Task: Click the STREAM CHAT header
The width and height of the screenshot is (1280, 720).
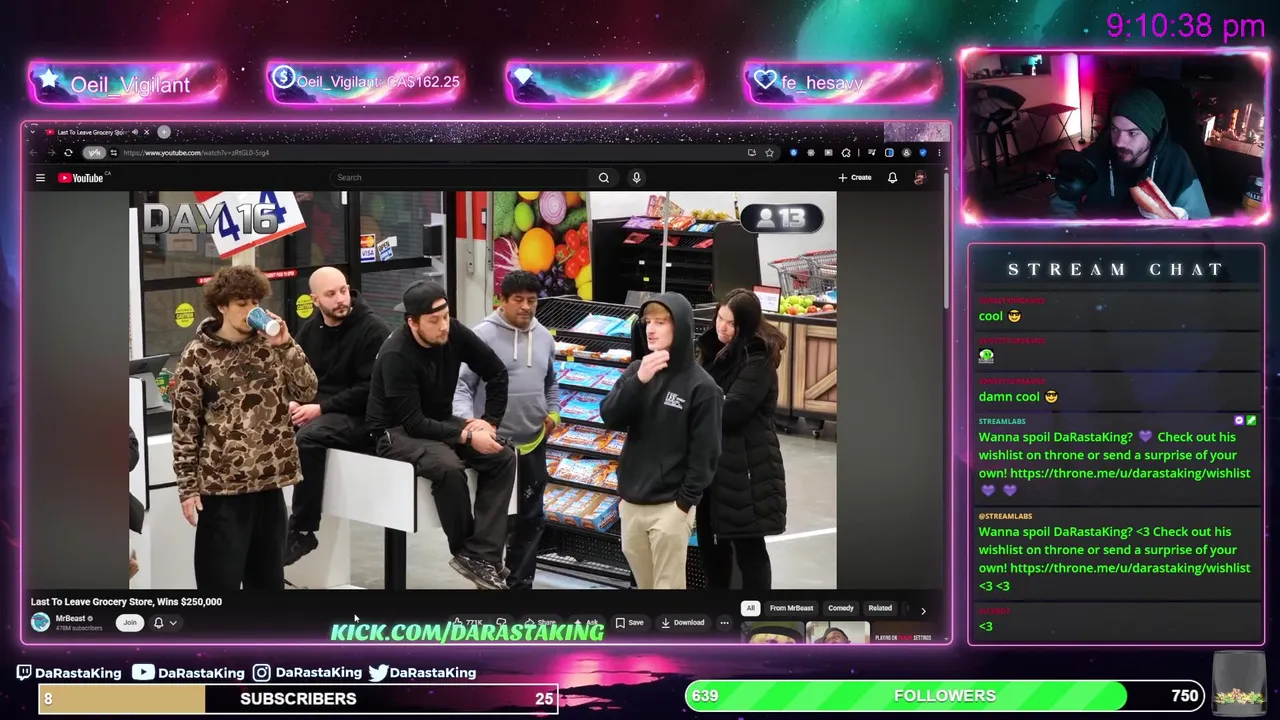Action: tap(1115, 269)
